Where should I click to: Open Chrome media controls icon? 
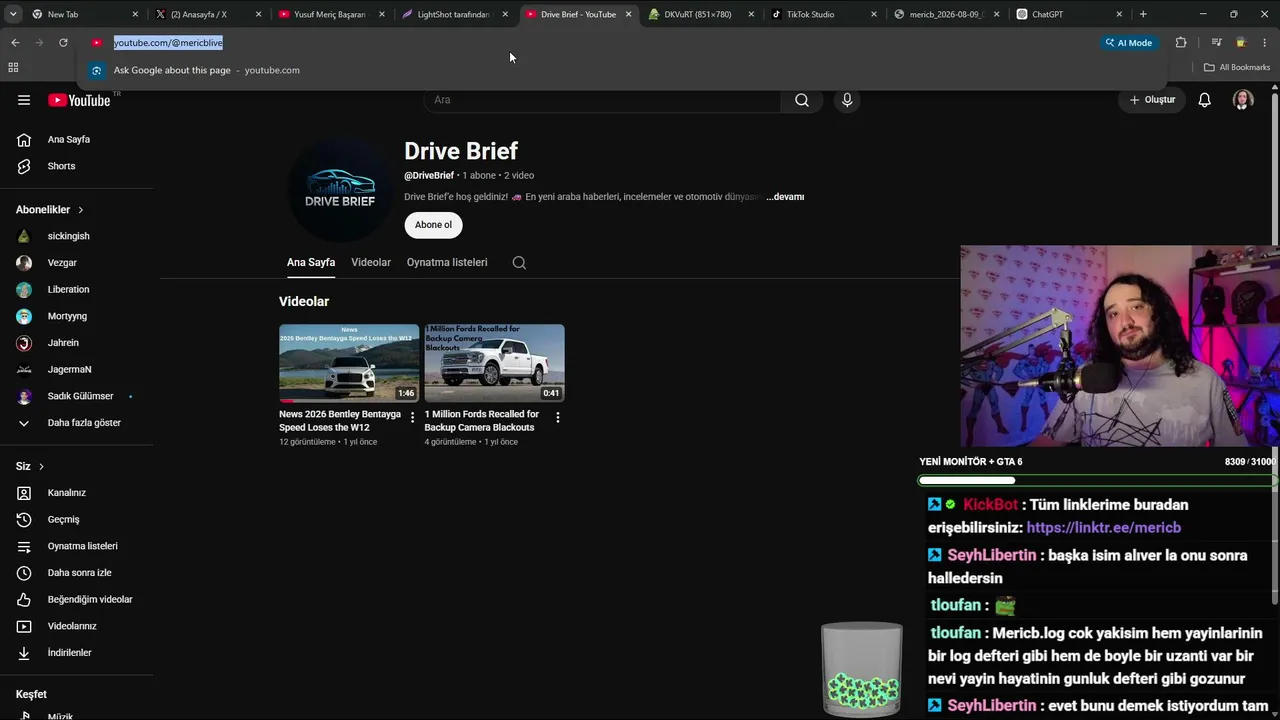coord(1216,43)
